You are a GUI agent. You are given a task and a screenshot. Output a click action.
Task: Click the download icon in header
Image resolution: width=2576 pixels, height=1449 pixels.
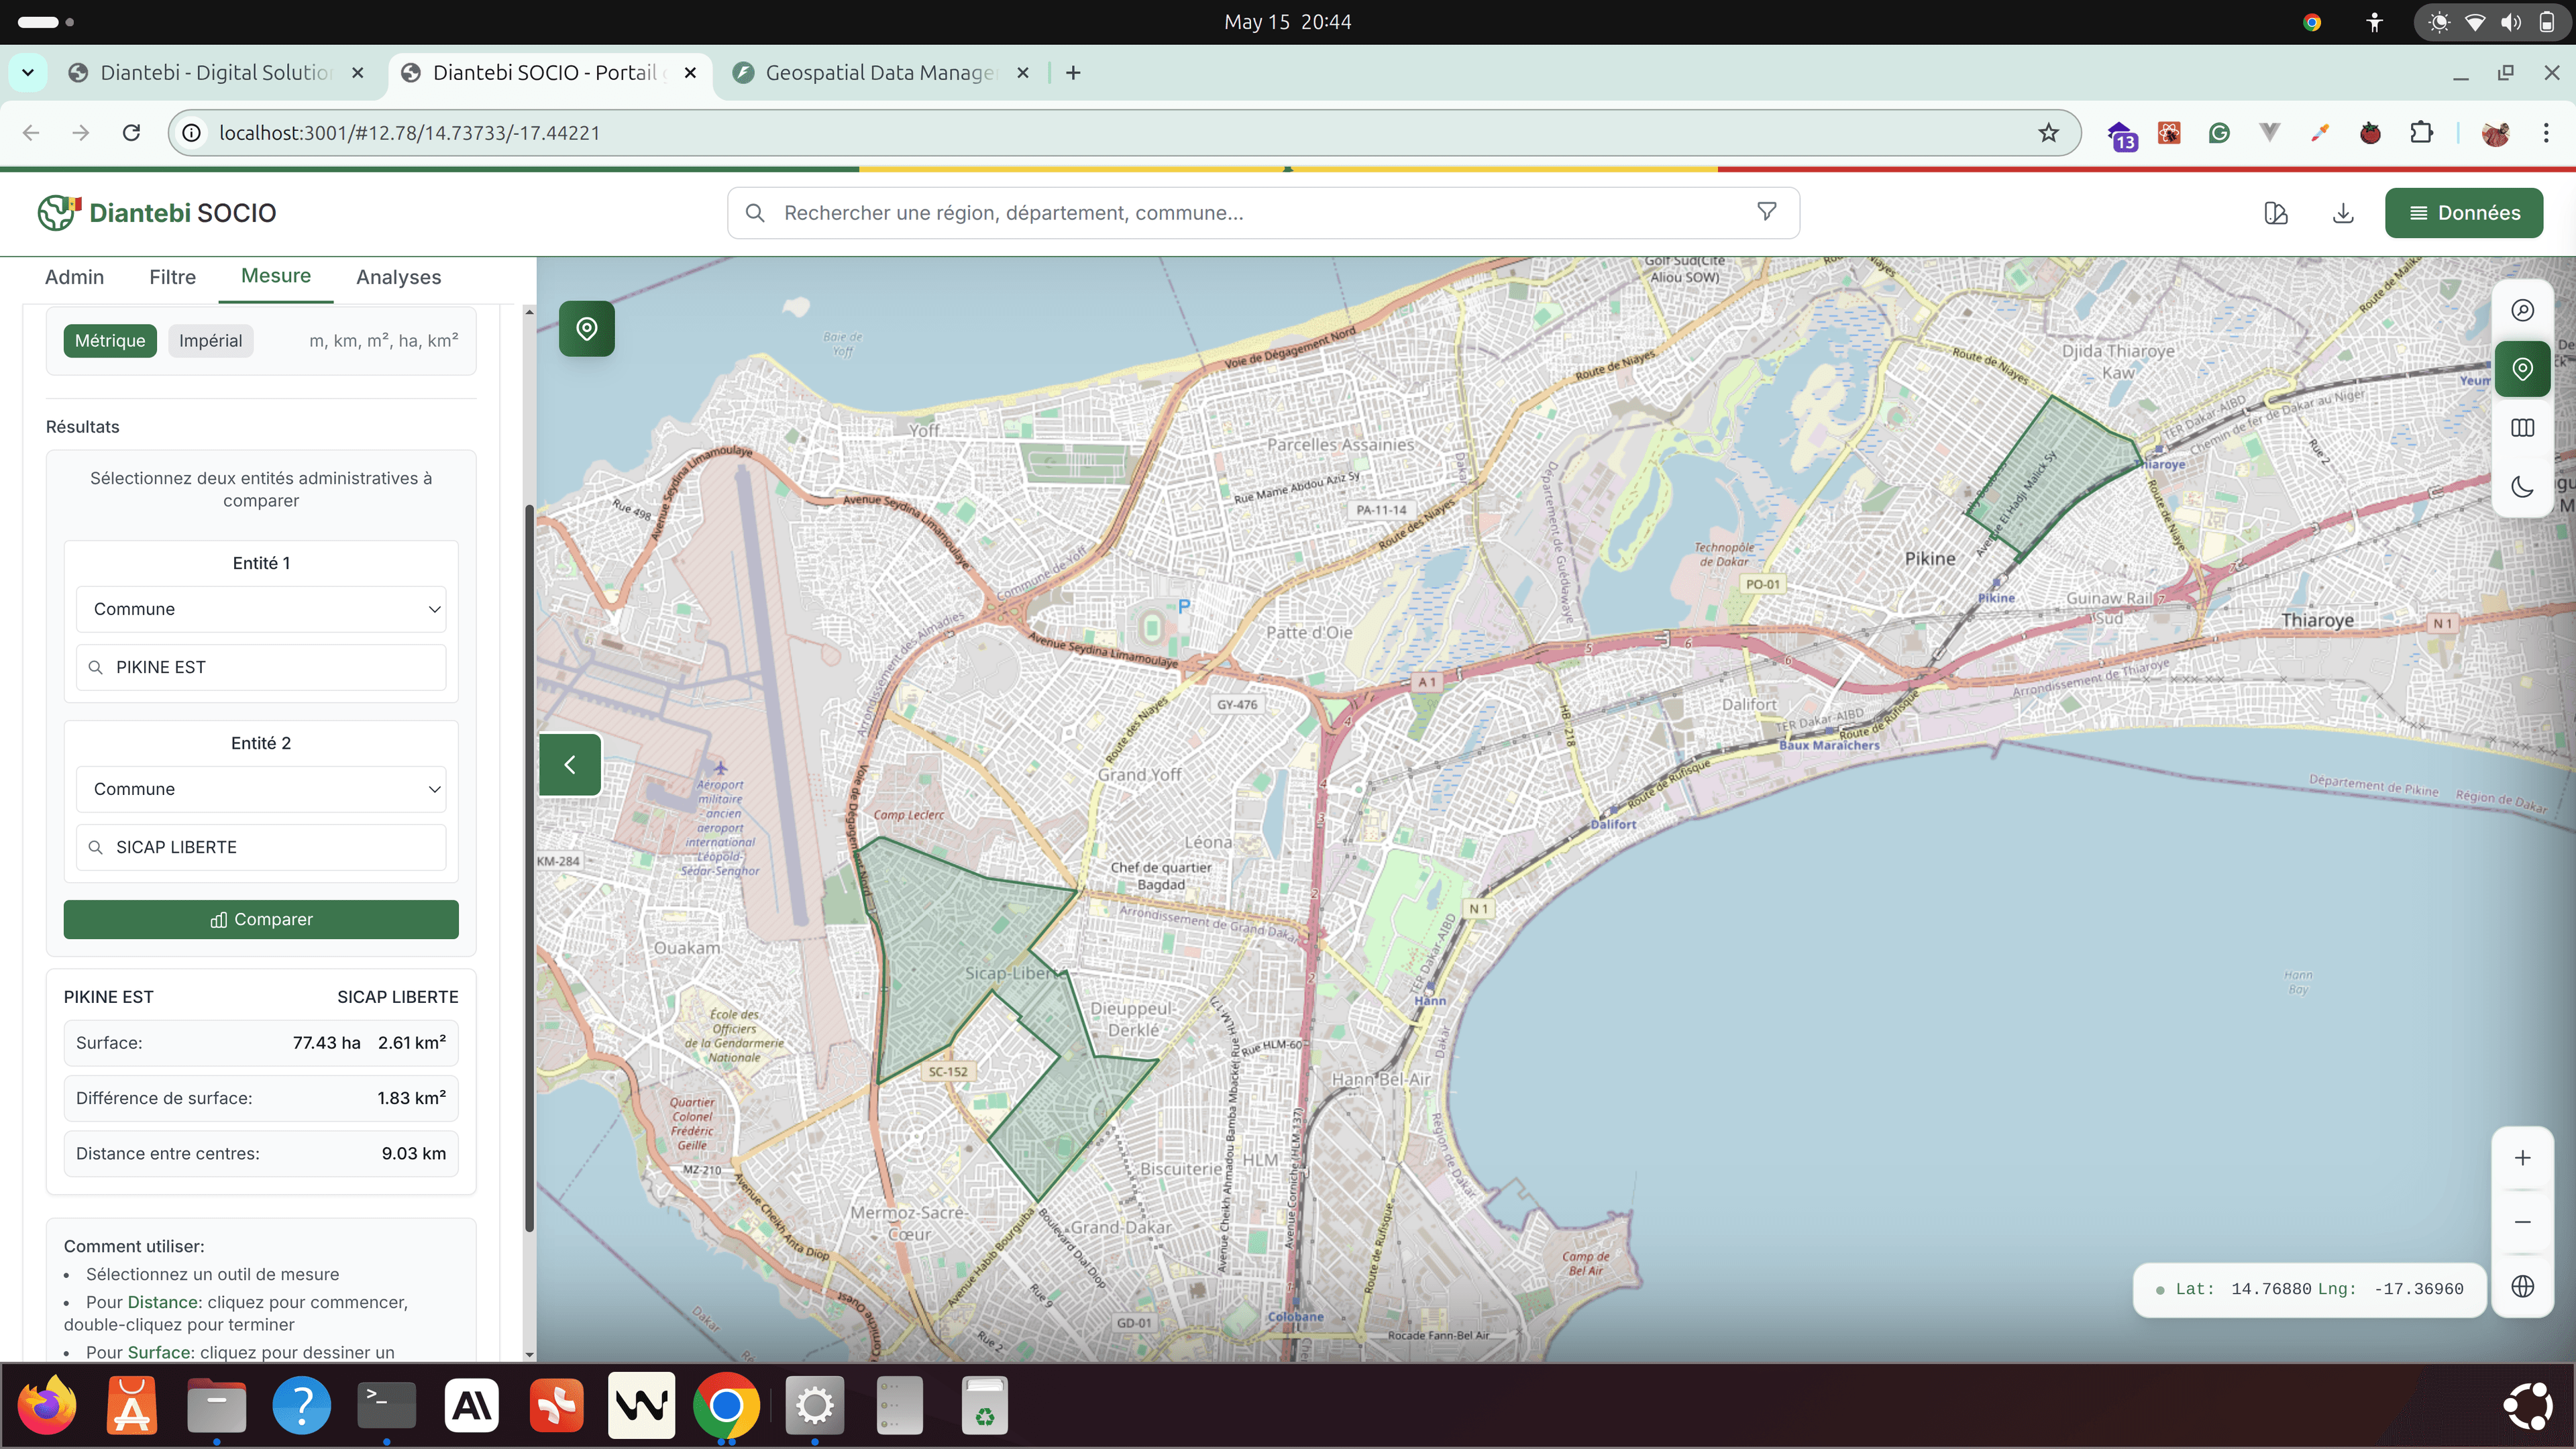[2343, 213]
